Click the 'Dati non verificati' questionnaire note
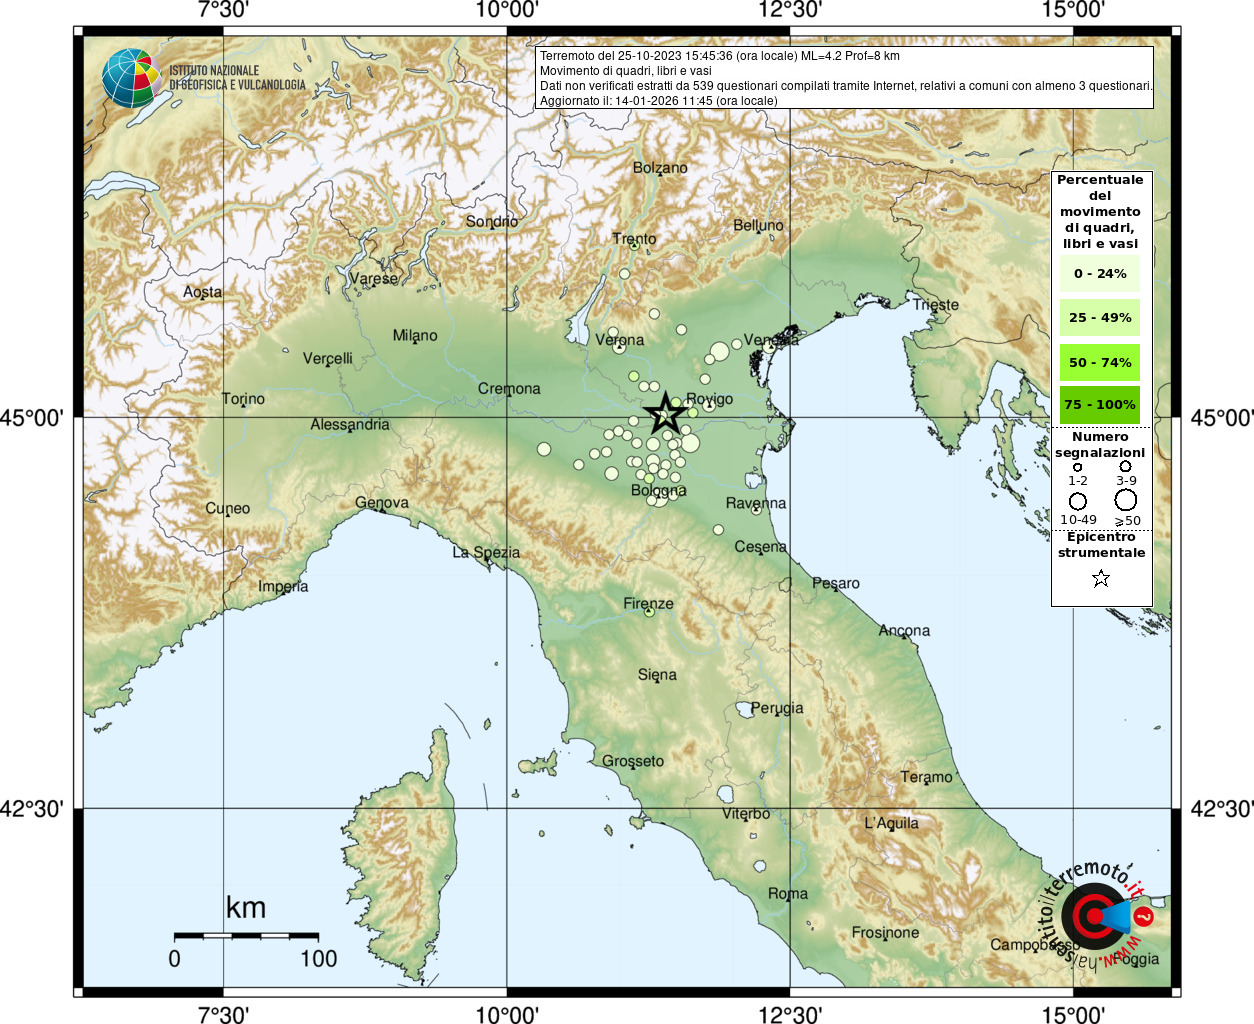The height and width of the screenshot is (1024, 1254). pos(846,86)
